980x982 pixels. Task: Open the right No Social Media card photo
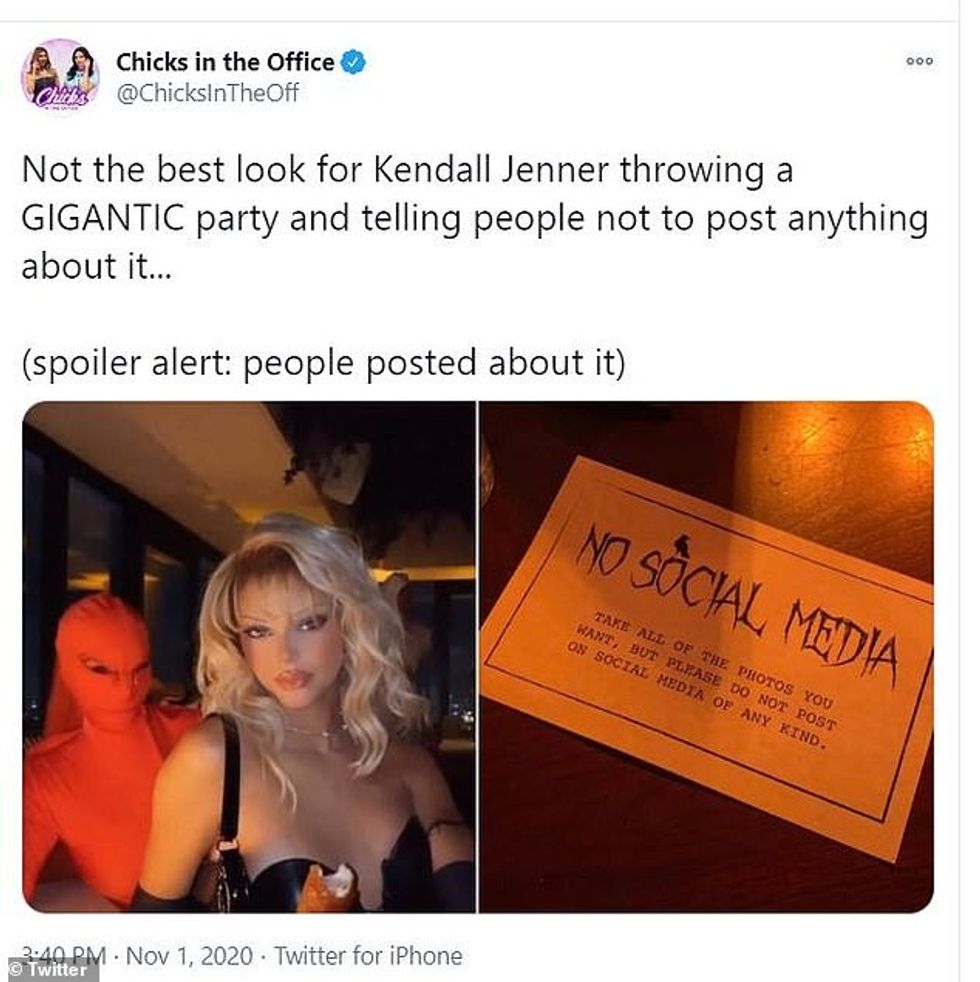[x=706, y=657]
